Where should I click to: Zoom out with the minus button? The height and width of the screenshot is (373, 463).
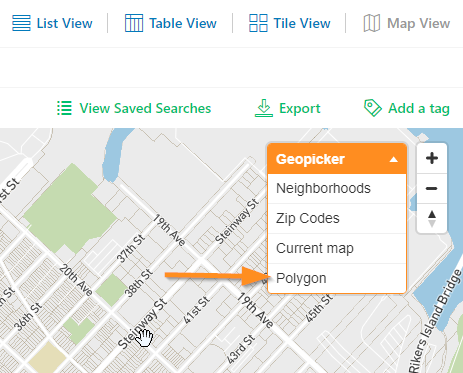(x=432, y=189)
